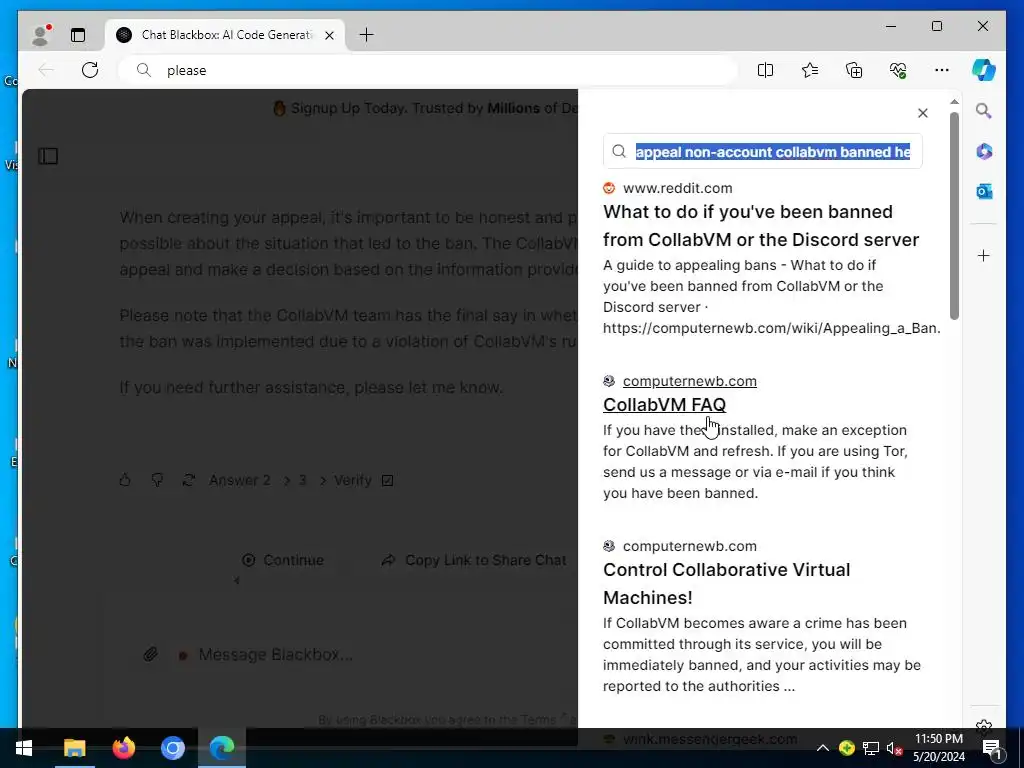Open File Explorer from the taskbar
The image size is (1024, 768).
(x=74, y=748)
